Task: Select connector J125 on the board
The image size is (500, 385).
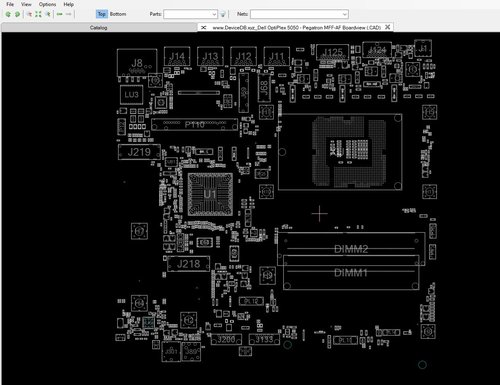Action: [x=333, y=53]
